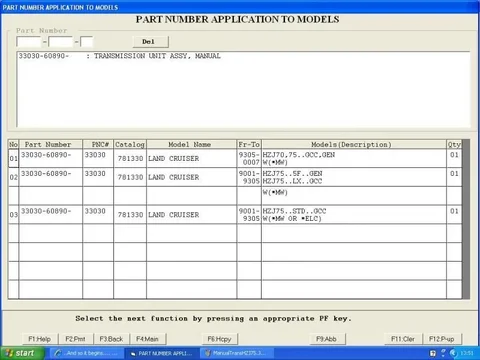This screenshot has width=480, height=360.
Task: Click the F12:P-up button
Action: [442, 339]
